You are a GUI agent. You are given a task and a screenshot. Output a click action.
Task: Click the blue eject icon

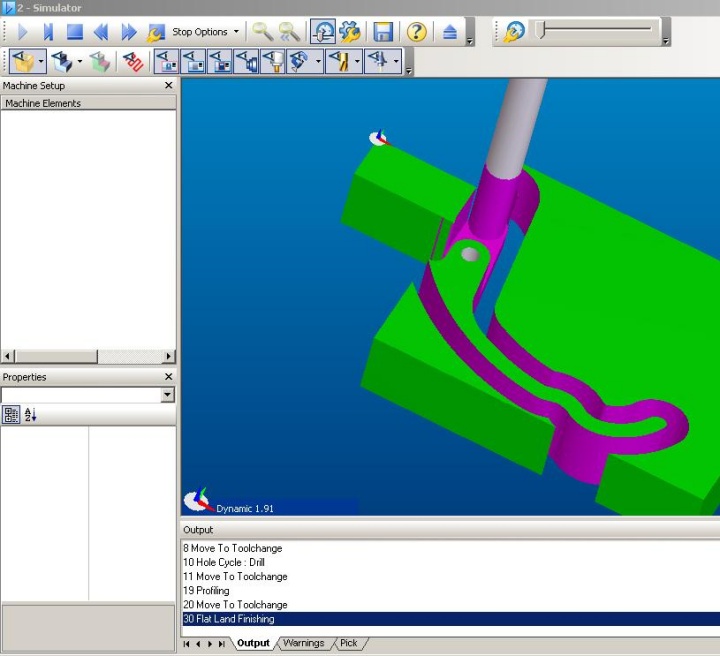point(450,32)
